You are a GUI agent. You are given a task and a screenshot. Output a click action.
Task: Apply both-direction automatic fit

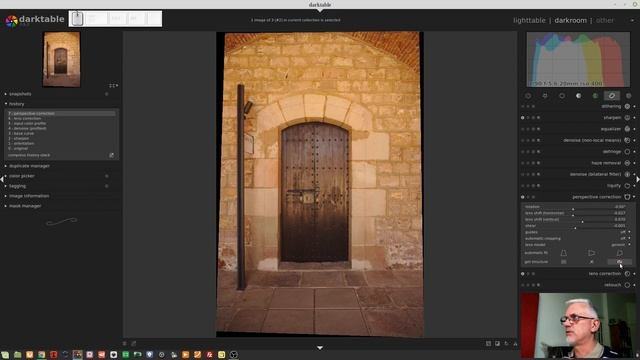click(x=620, y=253)
